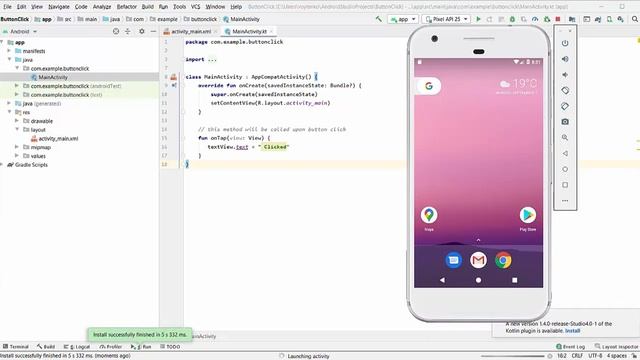This screenshot has height=360, width=640.
Task: Collapse the java folder
Action: click(9, 60)
